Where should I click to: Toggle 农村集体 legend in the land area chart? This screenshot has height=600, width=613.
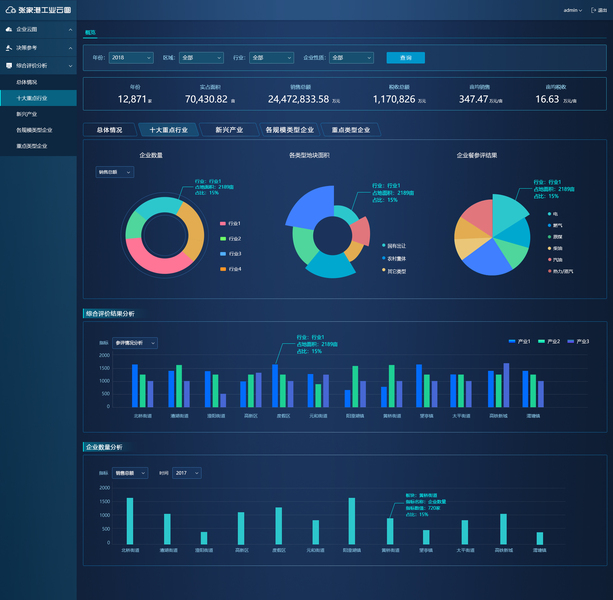click(394, 259)
